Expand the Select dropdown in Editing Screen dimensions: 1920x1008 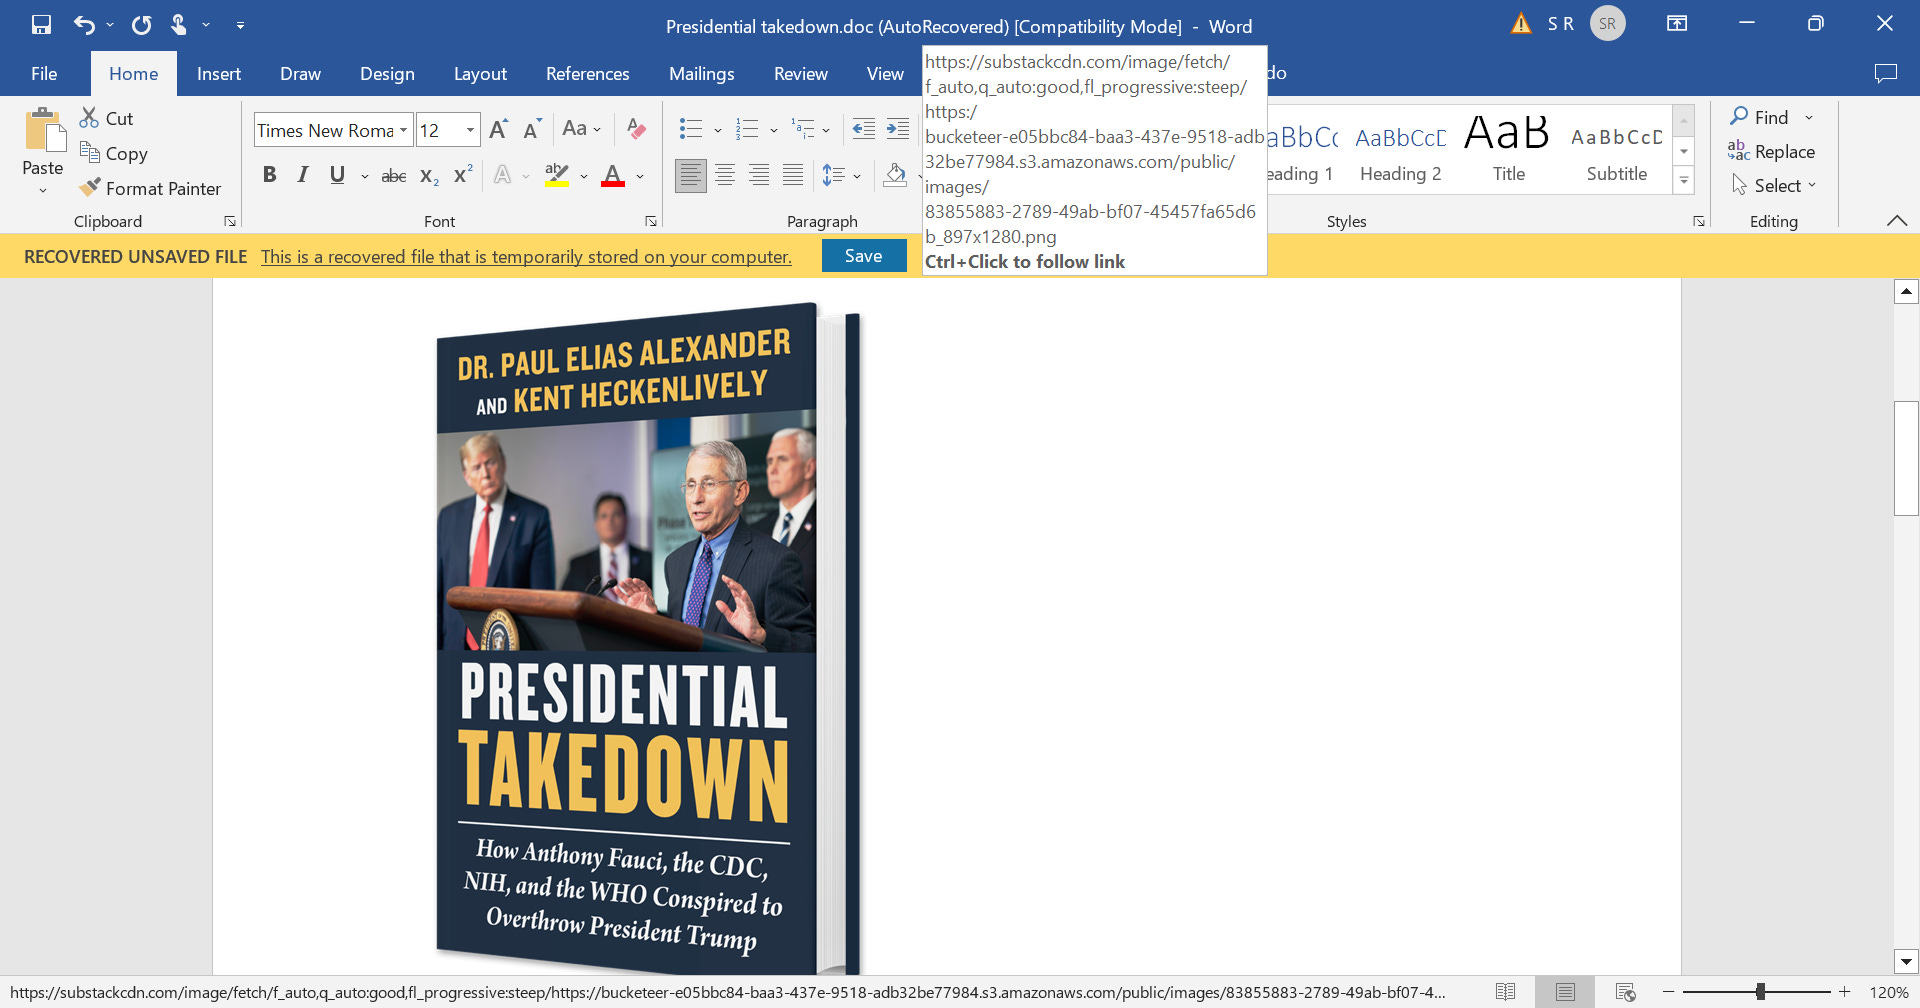point(1784,185)
